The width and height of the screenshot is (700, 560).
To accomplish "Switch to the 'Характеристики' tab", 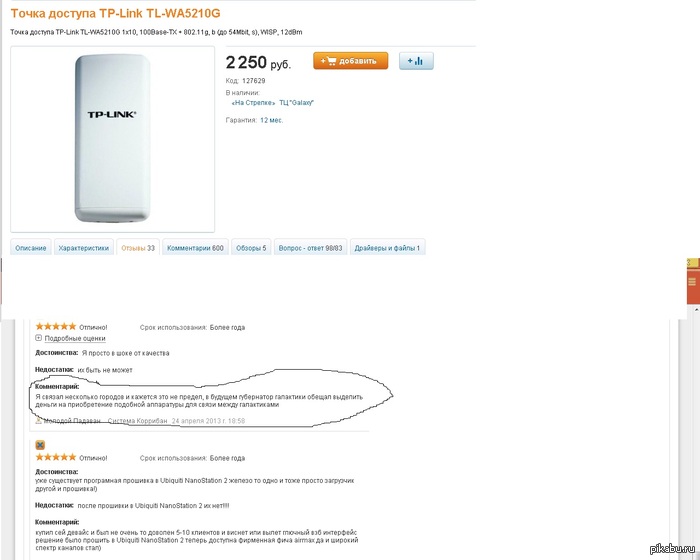I will tap(82, 248).
